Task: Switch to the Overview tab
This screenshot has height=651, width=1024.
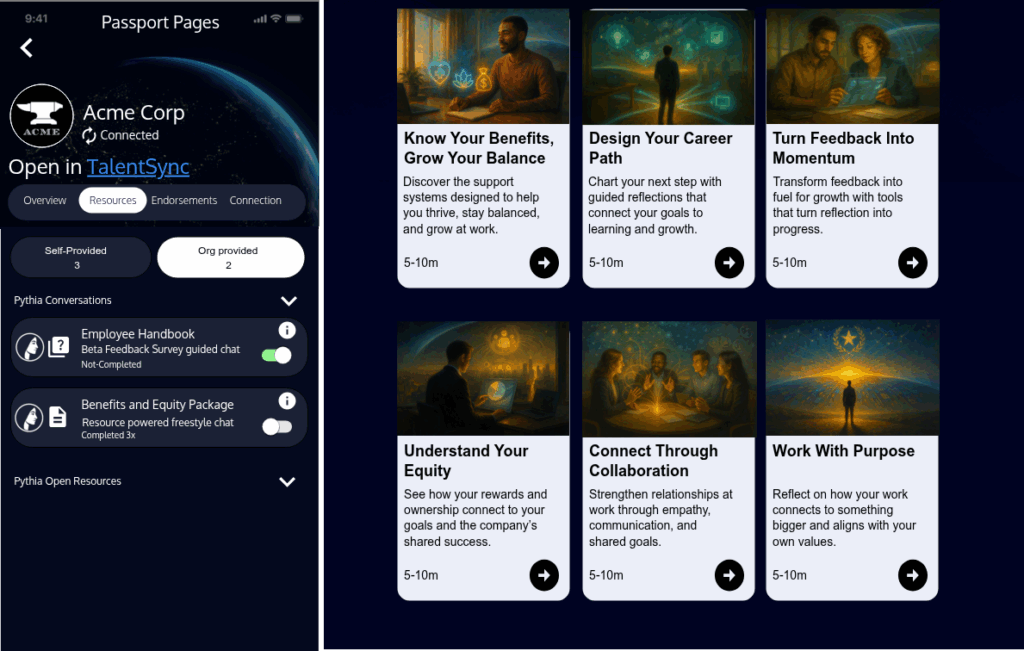Action: coord(45,200)
